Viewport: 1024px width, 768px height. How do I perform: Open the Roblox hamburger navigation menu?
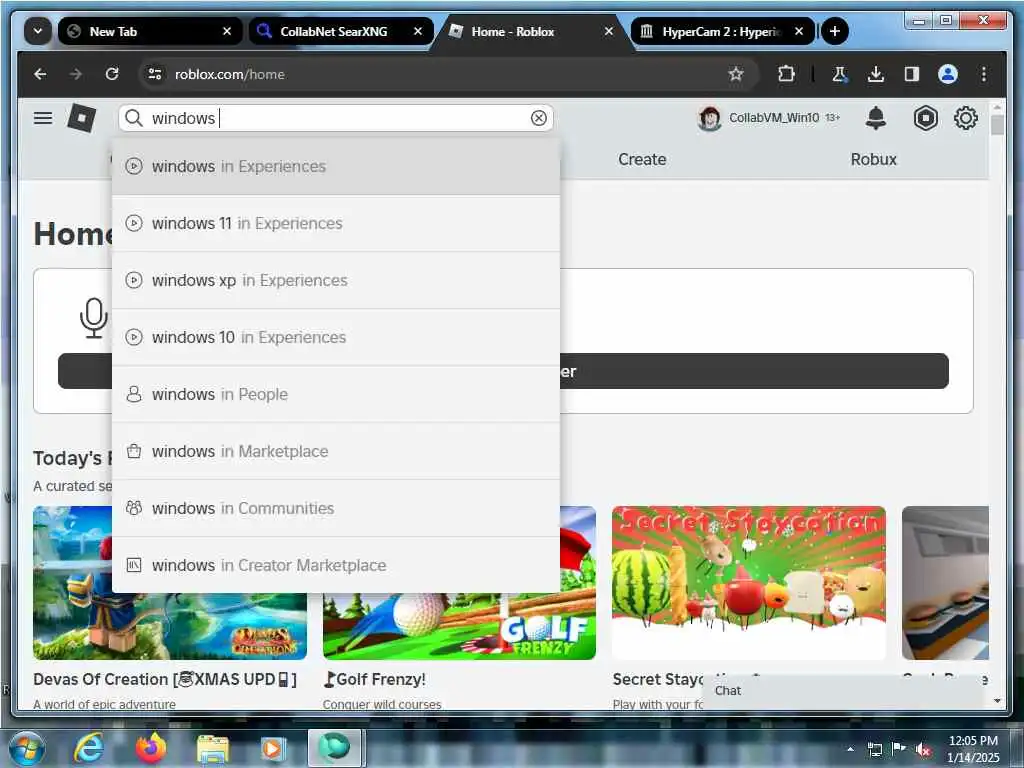[43, 118]
